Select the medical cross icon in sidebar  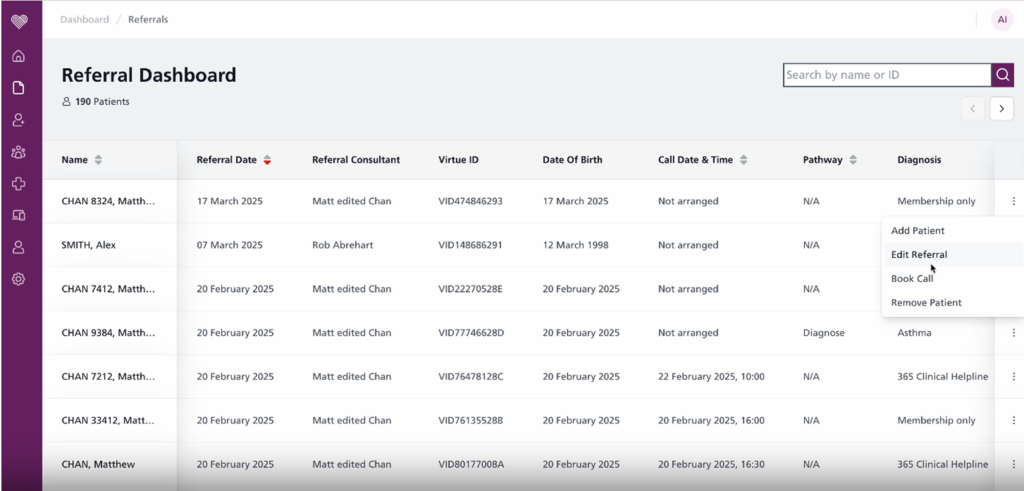[x=18, y=184]
